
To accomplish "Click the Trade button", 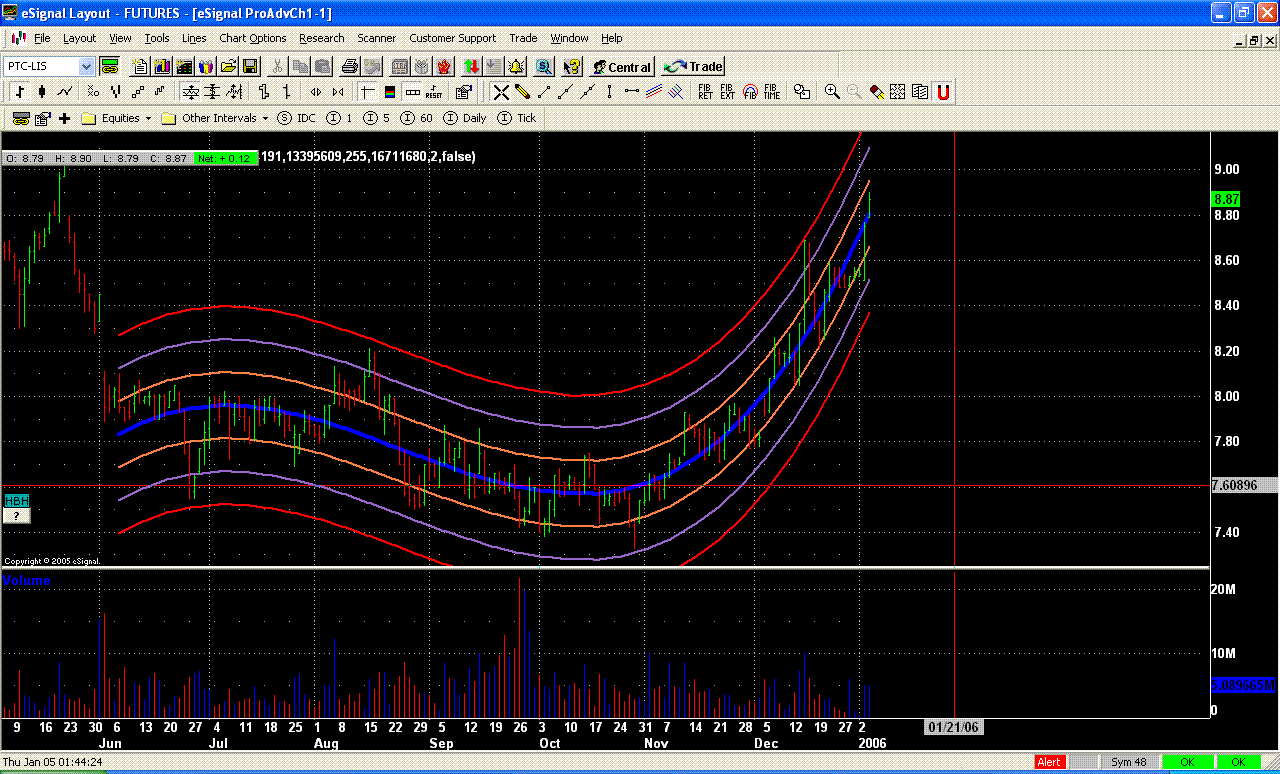I will point(692,66).
